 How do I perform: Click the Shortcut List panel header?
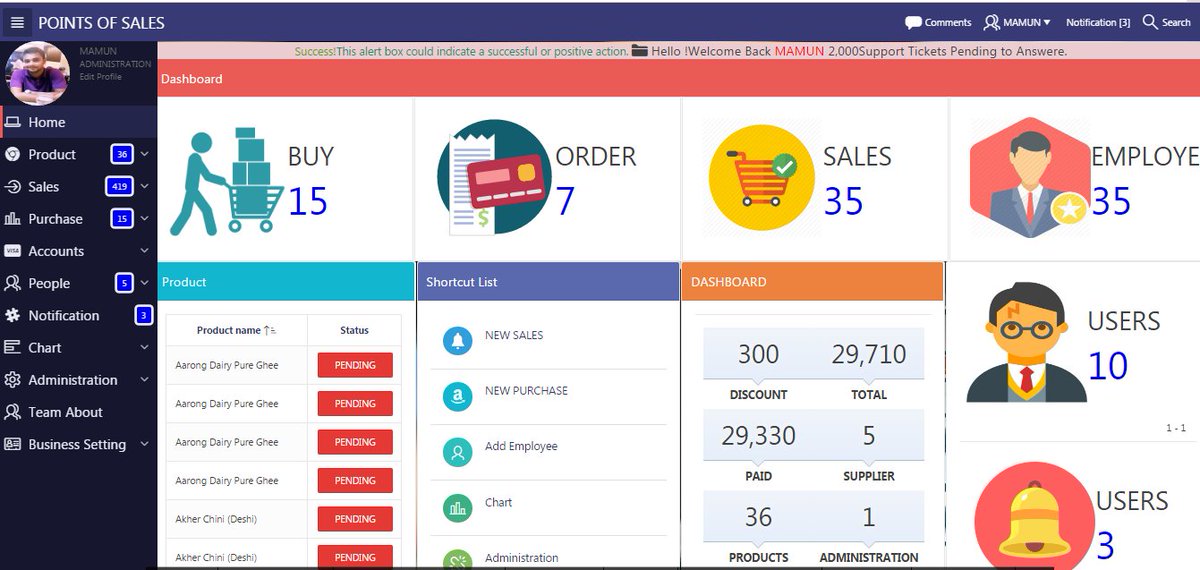pyautogui.click(x=548, y=282)
